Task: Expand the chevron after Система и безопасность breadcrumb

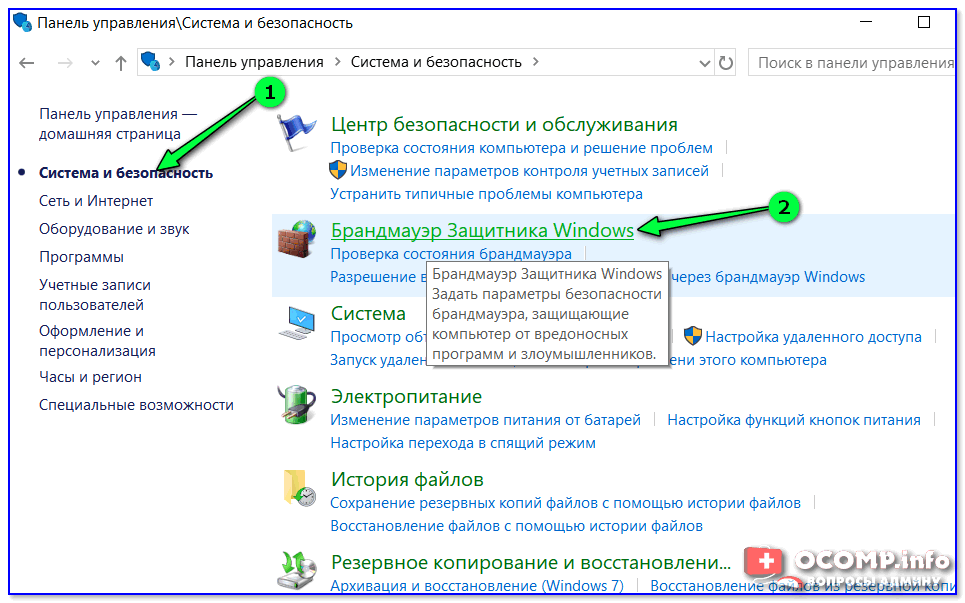Action: (x=535, y=62)
